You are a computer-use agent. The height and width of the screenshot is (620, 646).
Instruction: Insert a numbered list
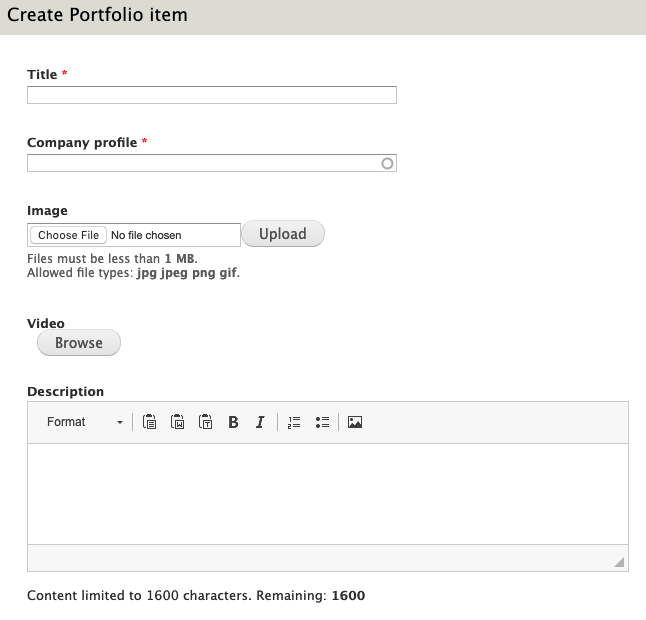(x=294, y=422)
